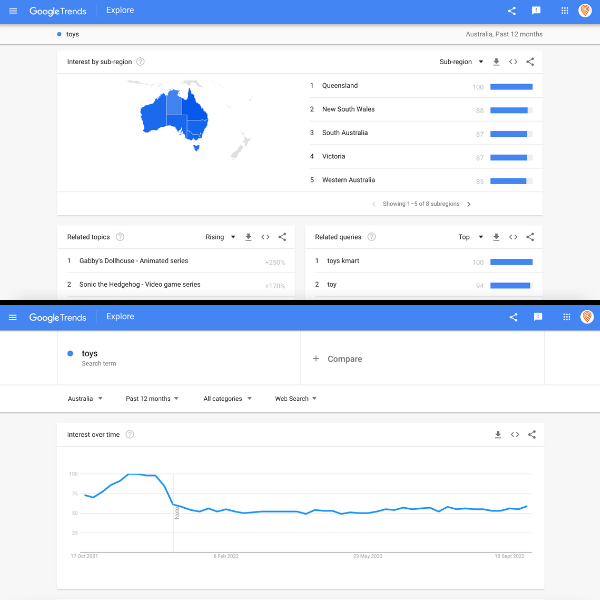Download the Interest over time chart data
This screenshot has height=600, width=600.
pyautogui.click(x=497, y=434)
